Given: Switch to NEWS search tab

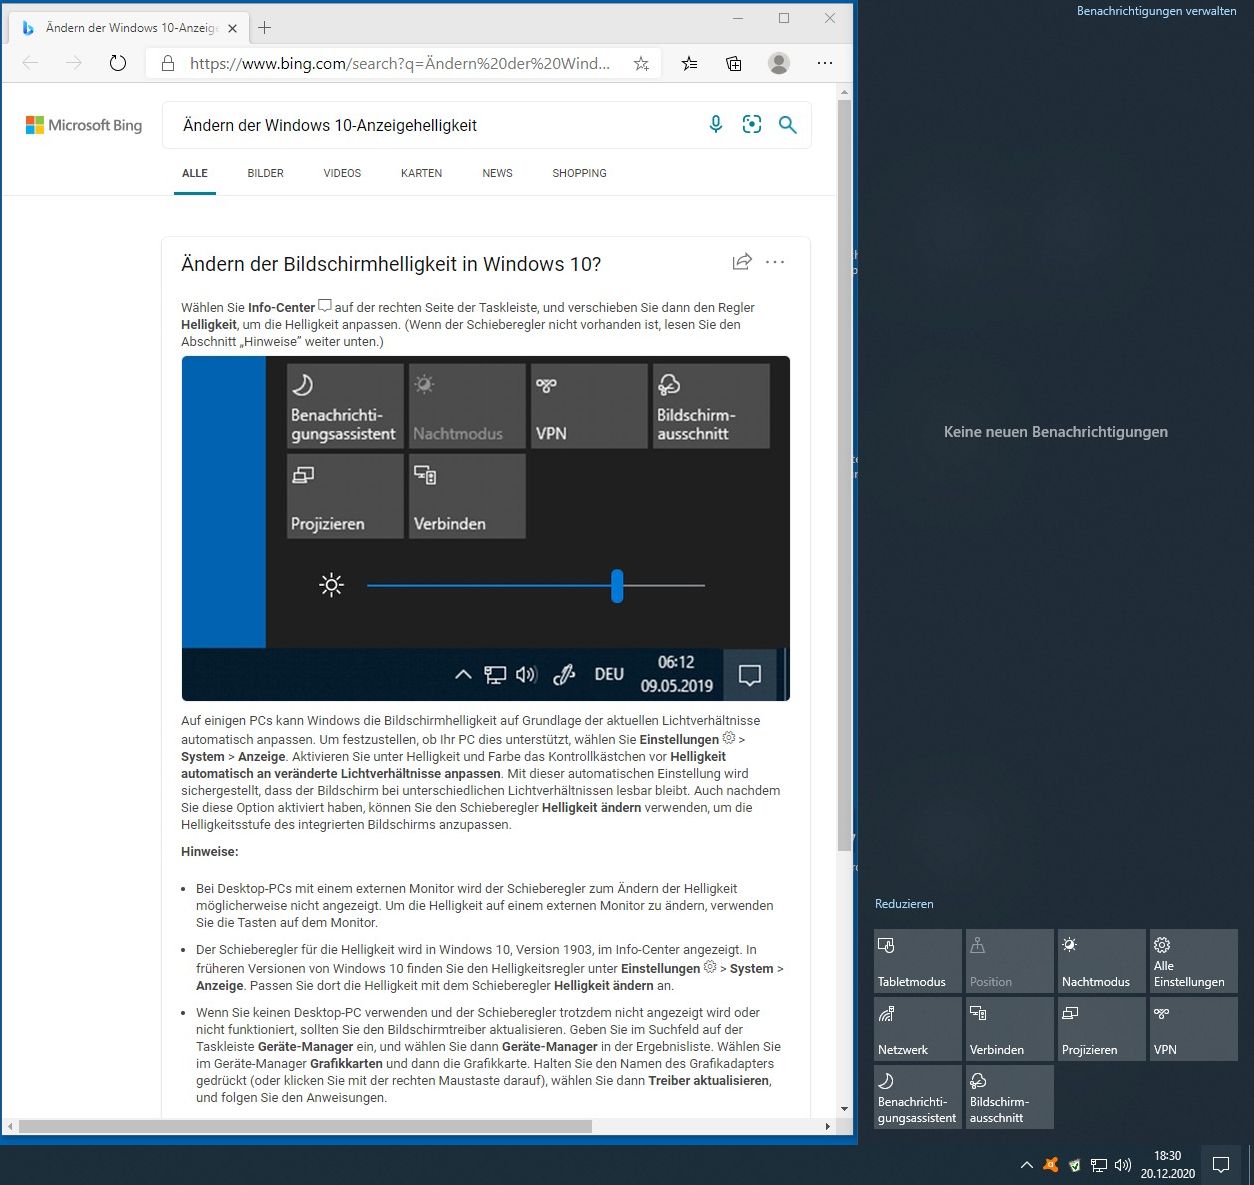Looking at the screenshot, I should 497,173.
